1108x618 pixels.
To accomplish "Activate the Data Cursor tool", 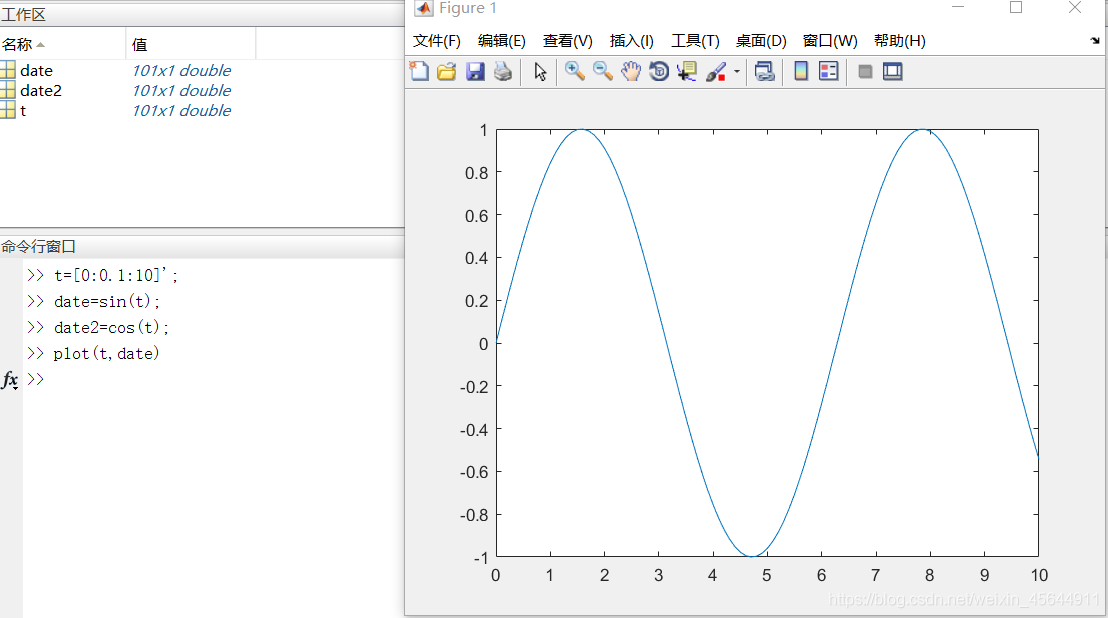I will (x=687, y=71).
